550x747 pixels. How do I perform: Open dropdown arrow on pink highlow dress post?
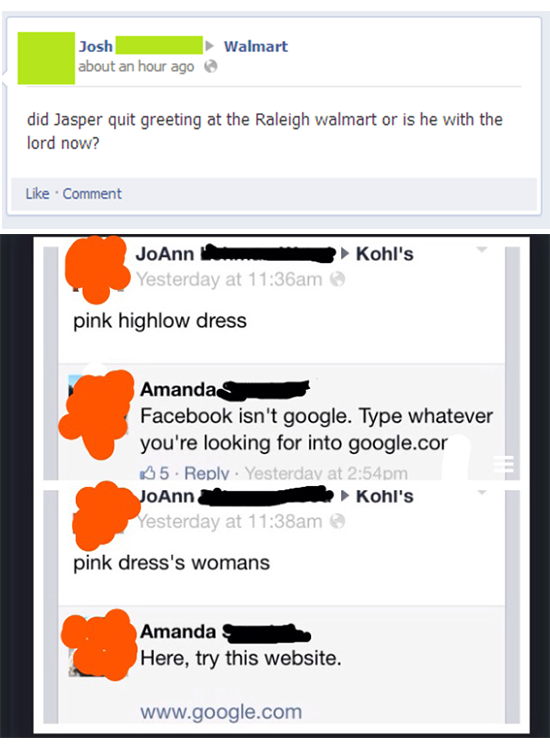[482, 249]
